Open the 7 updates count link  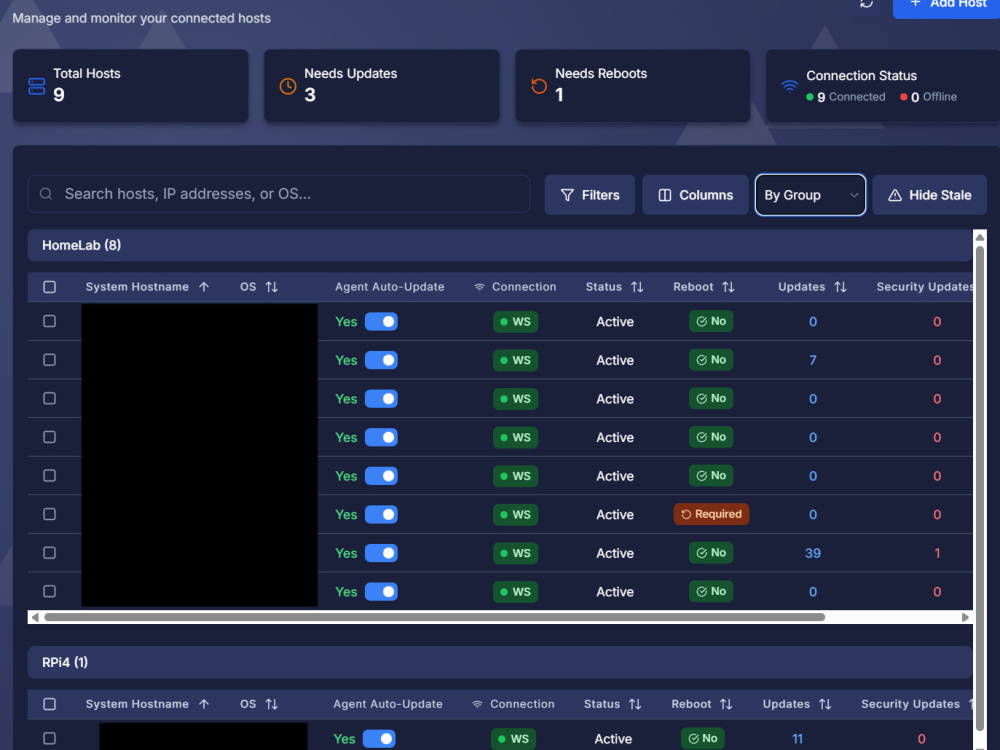click(812, 360)
